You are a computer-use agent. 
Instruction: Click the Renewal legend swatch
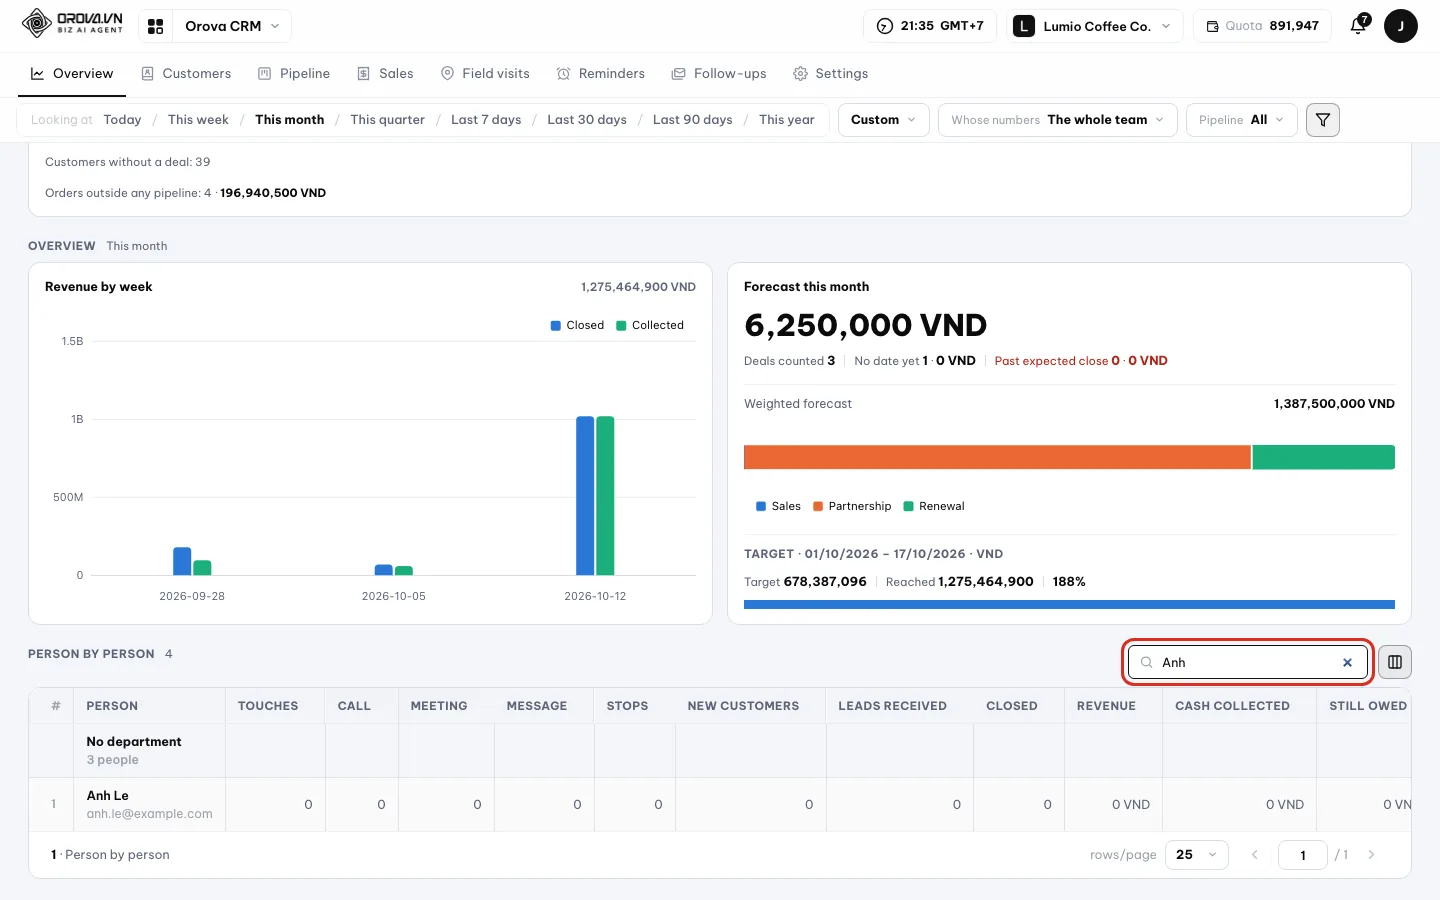pos(908,506)
